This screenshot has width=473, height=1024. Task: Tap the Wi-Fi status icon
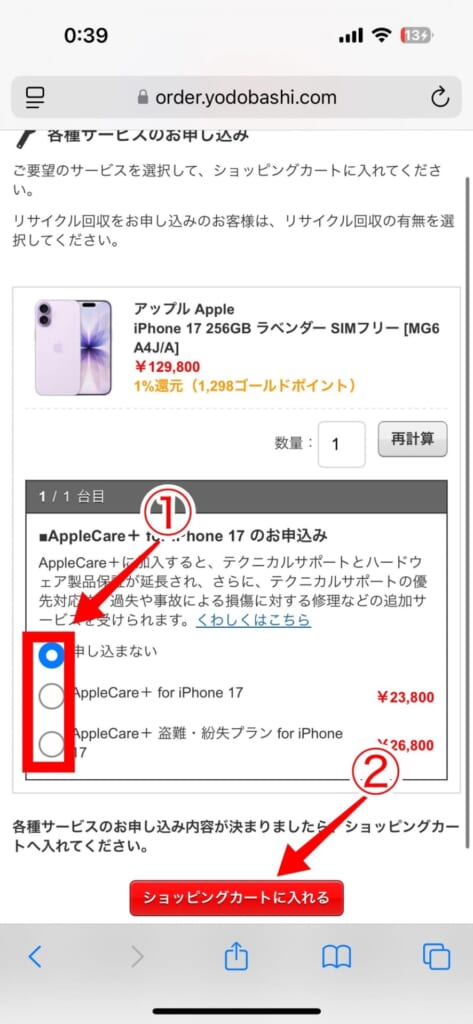tap(382, 37)
